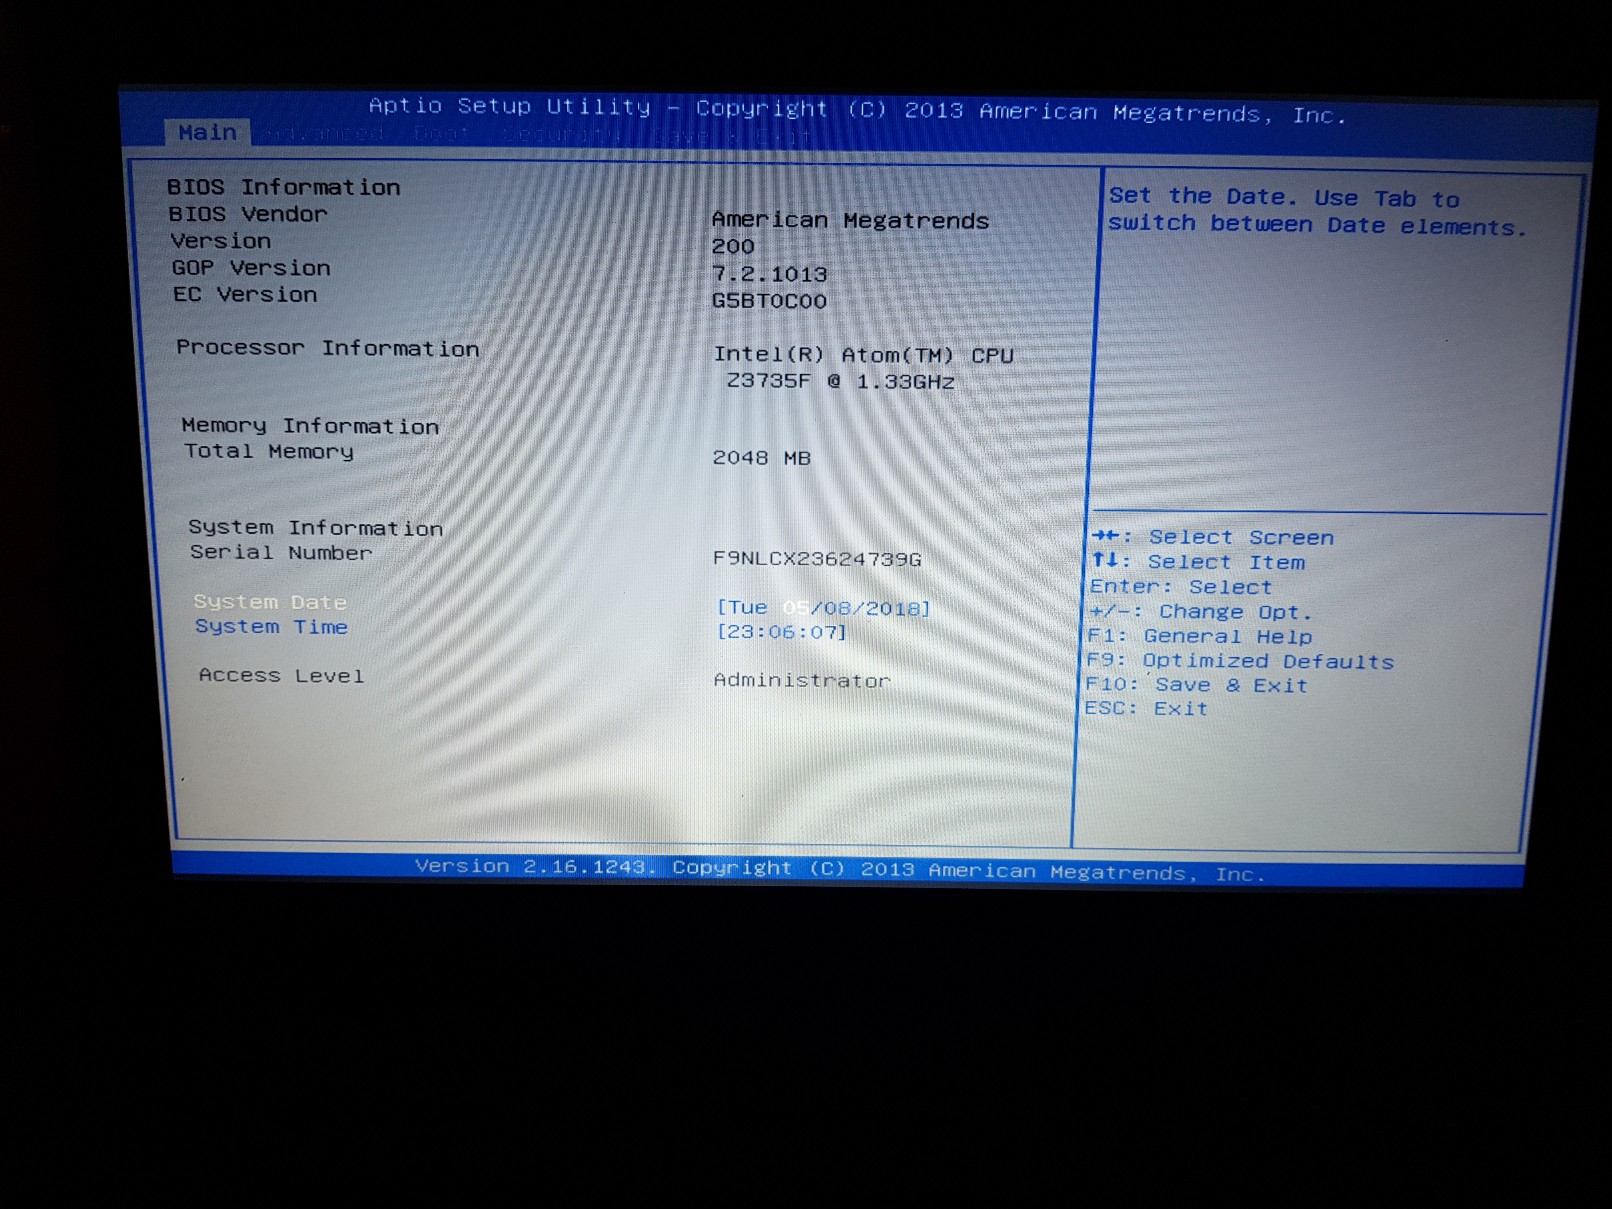
Task: Click the version value 200
Action: [733, 246]
